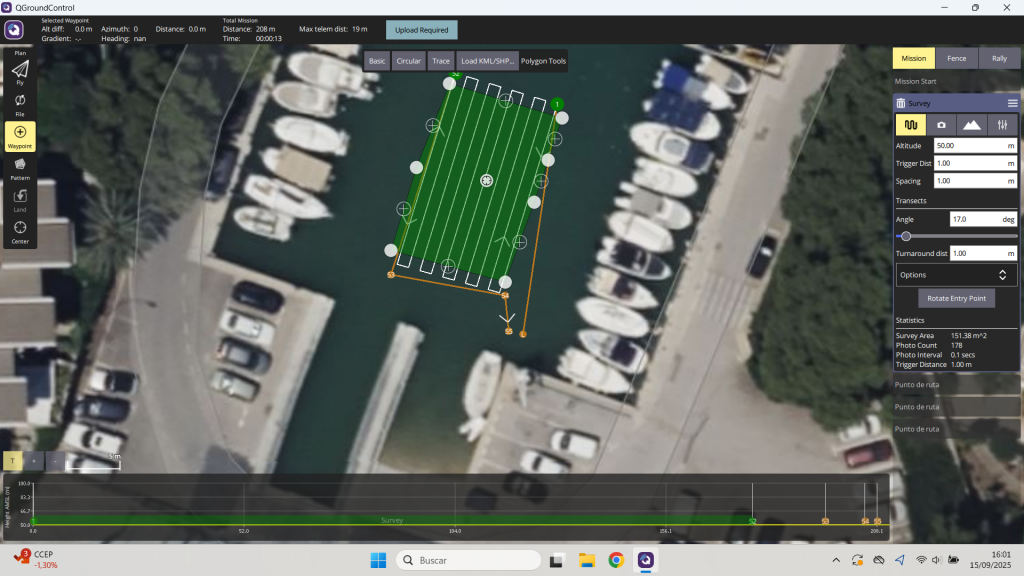Switch to Fly view using paper plane icon

20,72
